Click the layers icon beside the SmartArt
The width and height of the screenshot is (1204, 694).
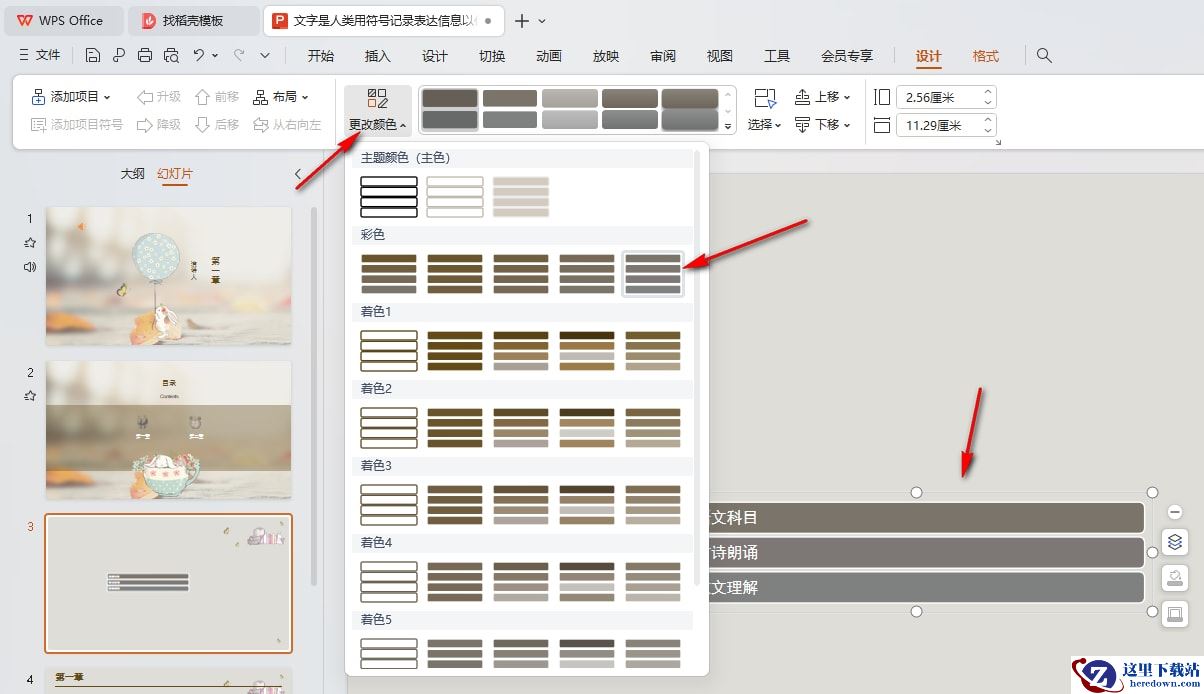1175,543
